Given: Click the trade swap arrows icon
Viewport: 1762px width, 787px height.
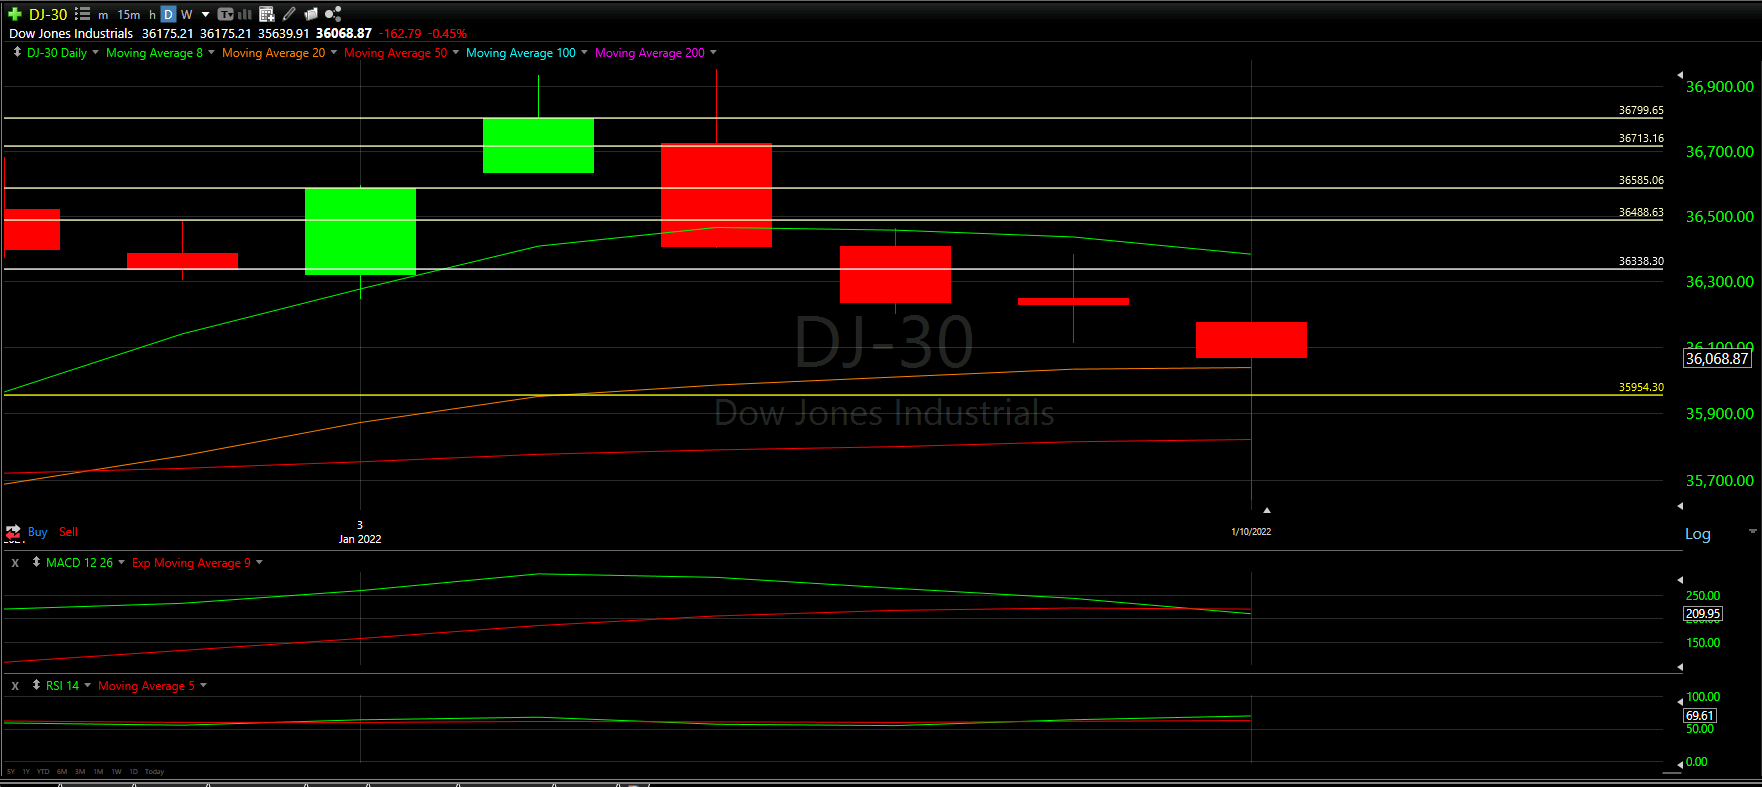Looking at the screenshot, I should click(x=13, y=532).
